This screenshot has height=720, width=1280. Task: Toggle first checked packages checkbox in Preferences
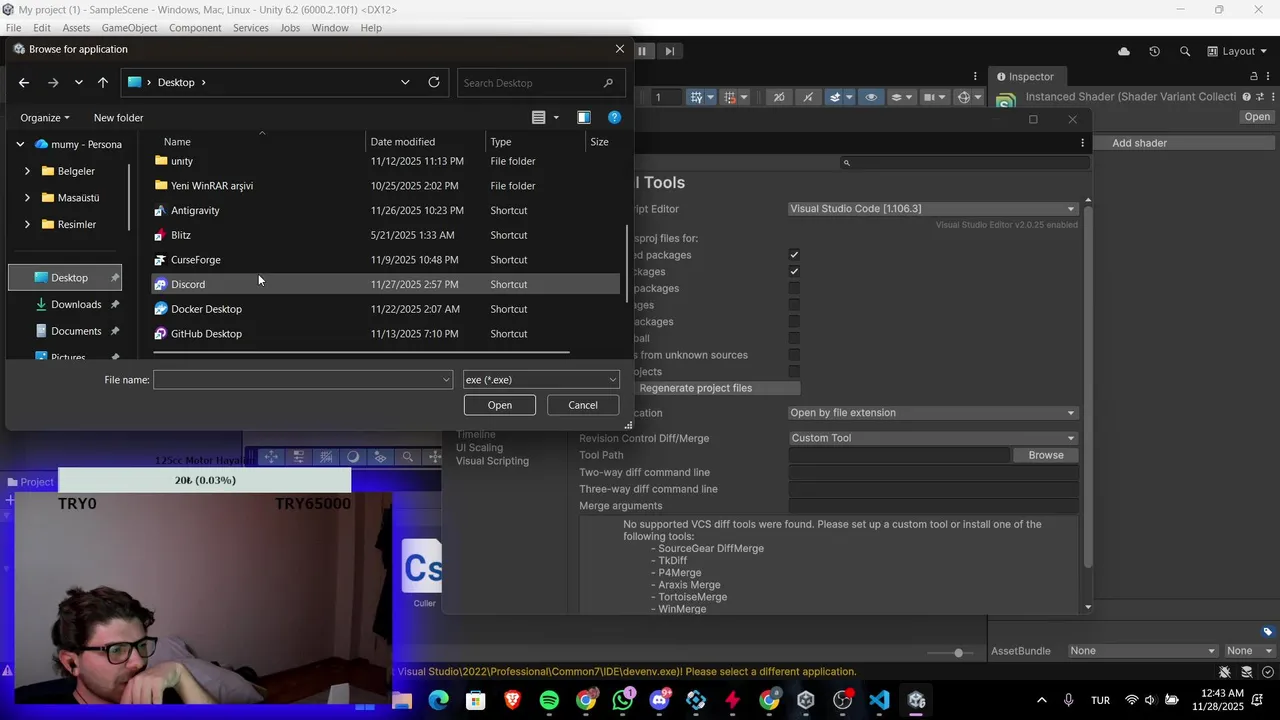click(794, 255)
